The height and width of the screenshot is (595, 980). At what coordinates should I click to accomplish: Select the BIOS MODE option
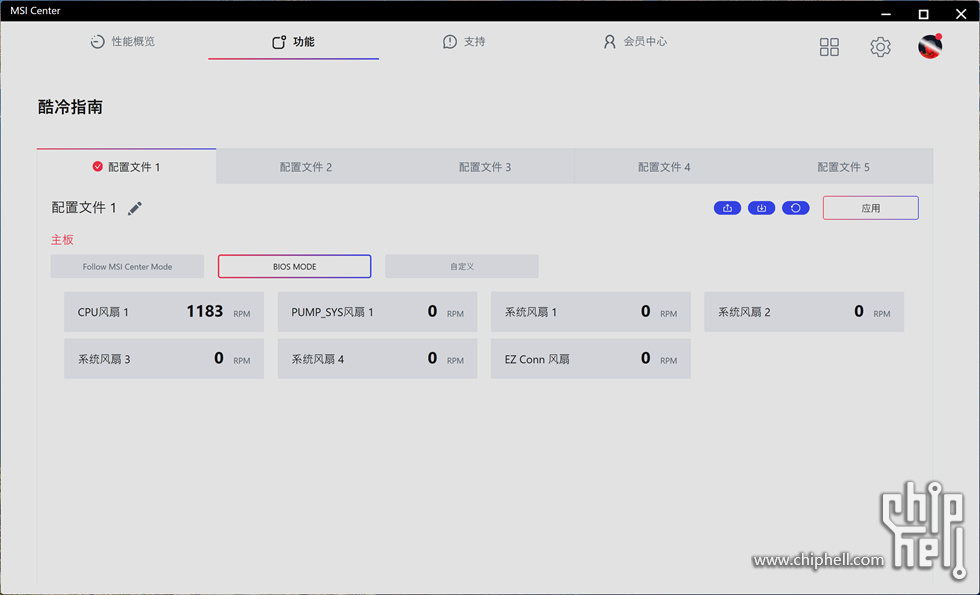pos(294,267)
